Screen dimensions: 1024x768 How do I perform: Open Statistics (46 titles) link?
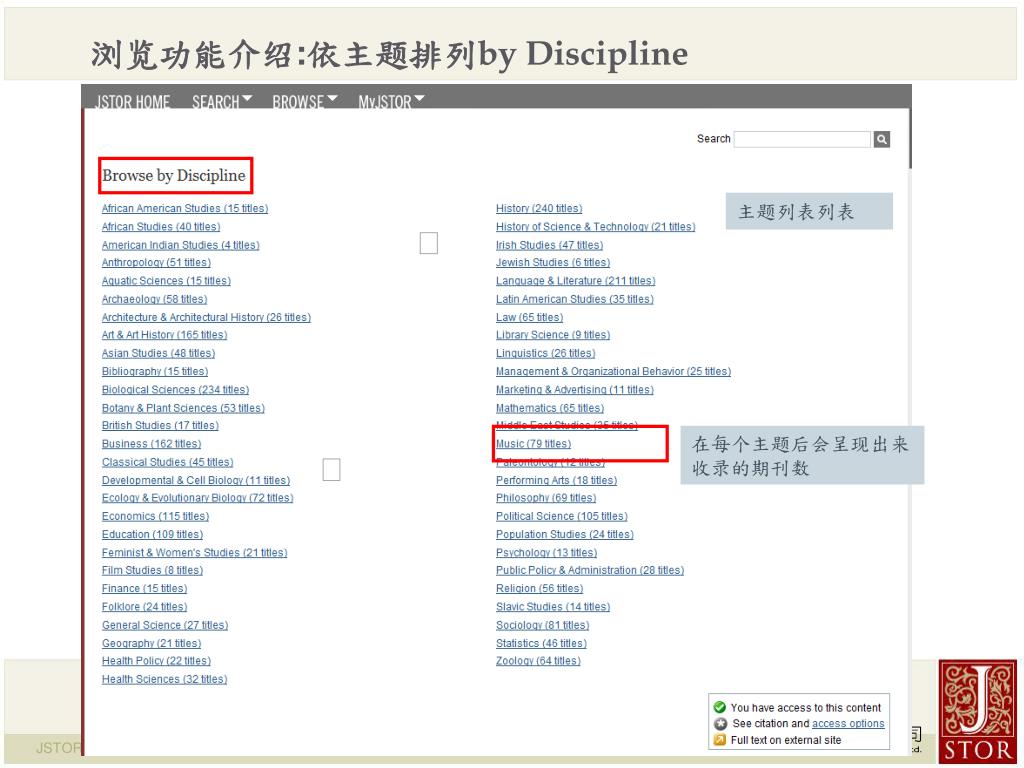point(541,644)
